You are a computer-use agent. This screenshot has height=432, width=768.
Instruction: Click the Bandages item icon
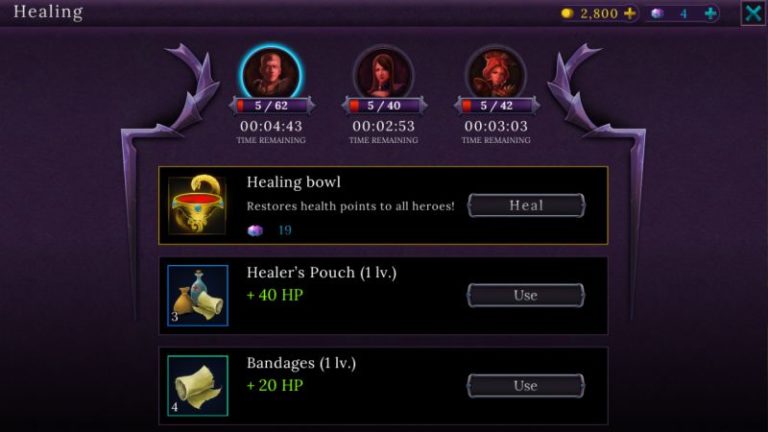click(x=197, y=385)
